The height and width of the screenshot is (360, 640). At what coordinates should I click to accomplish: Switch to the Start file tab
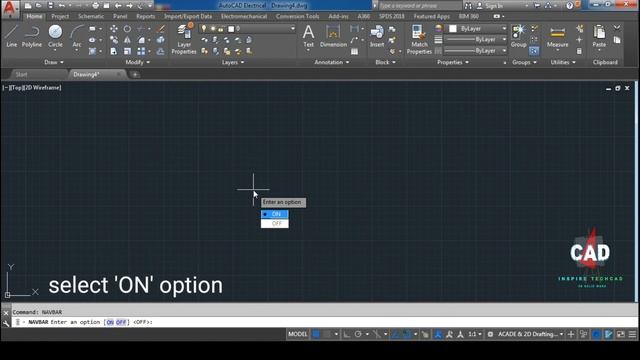click(x=21, y=74)
